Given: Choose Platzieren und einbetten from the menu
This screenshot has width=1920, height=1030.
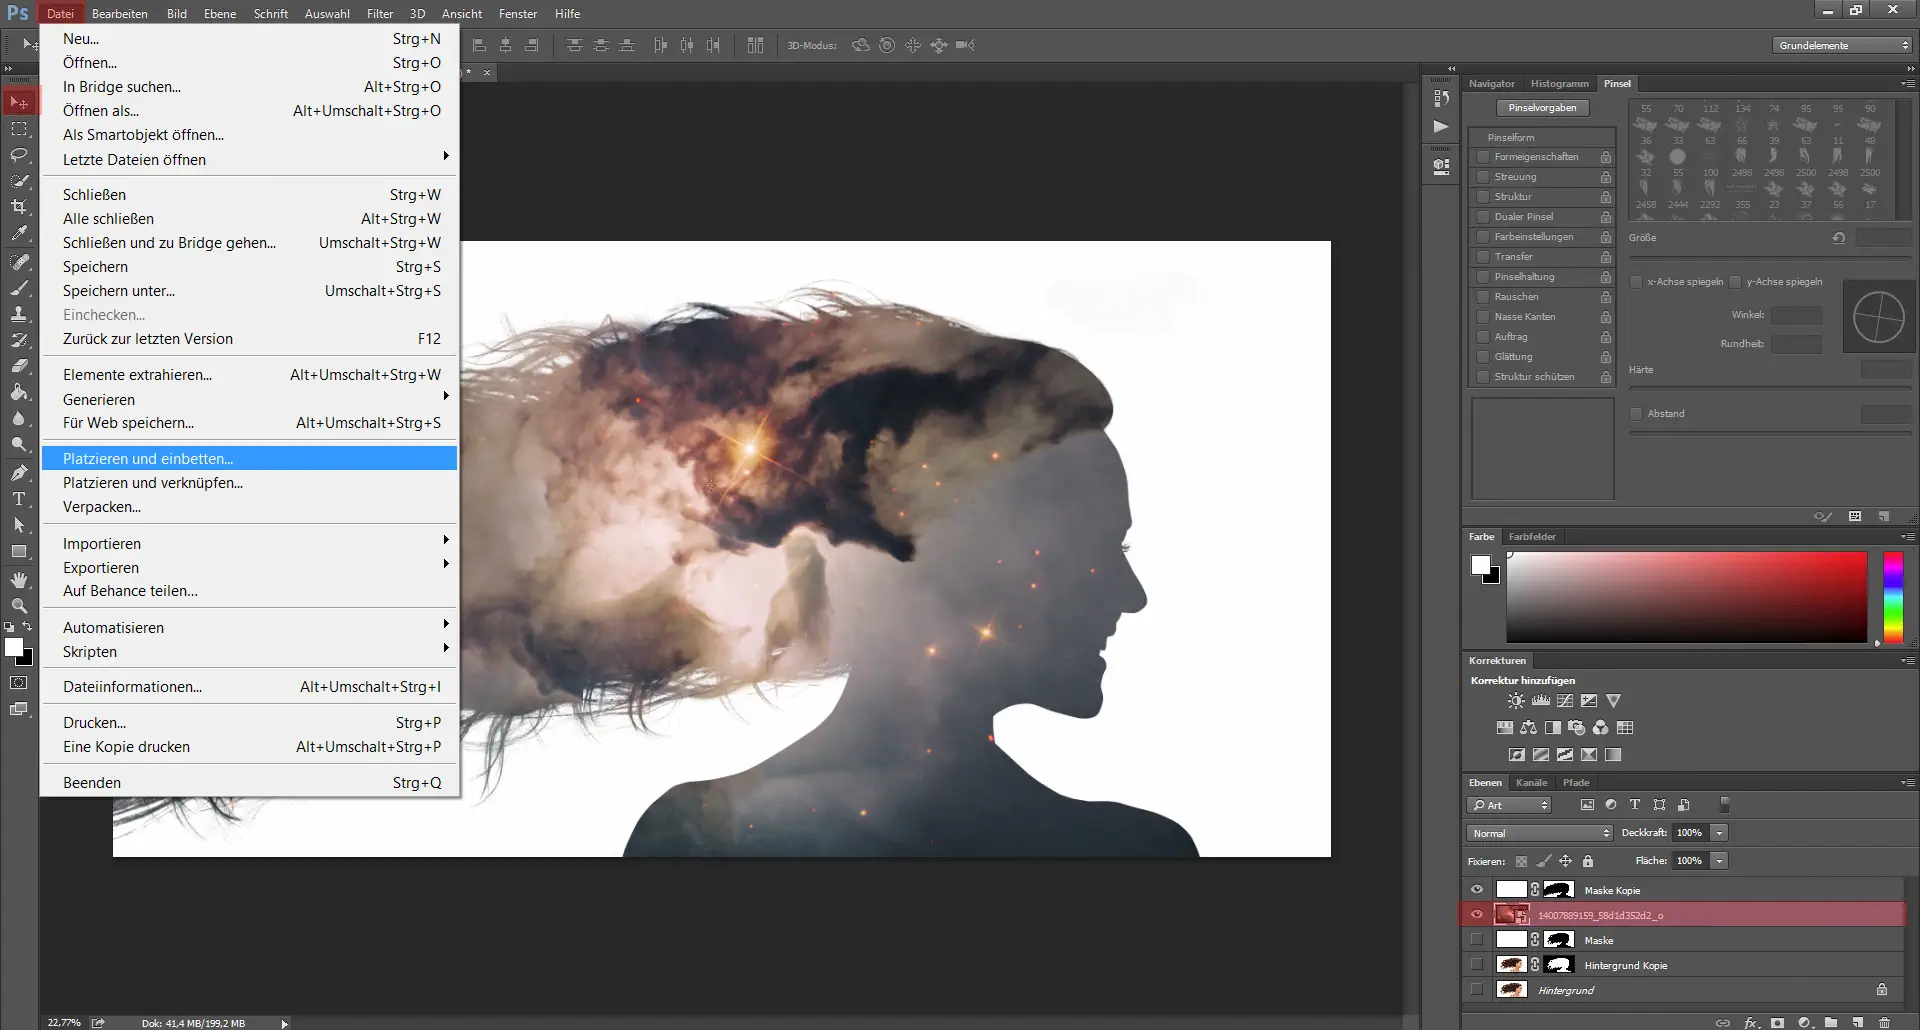Looking at the screenshot, I should (x=148, y=458).
